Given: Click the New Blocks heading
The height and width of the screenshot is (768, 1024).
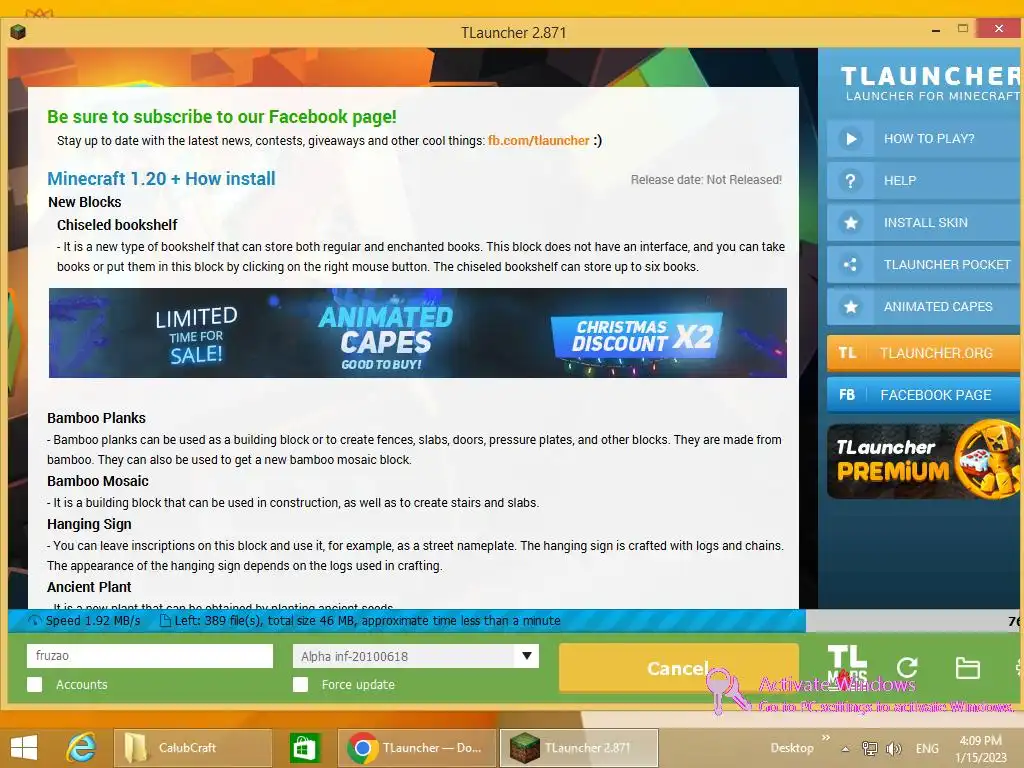Looking at the screenshot, I should 85,202.
